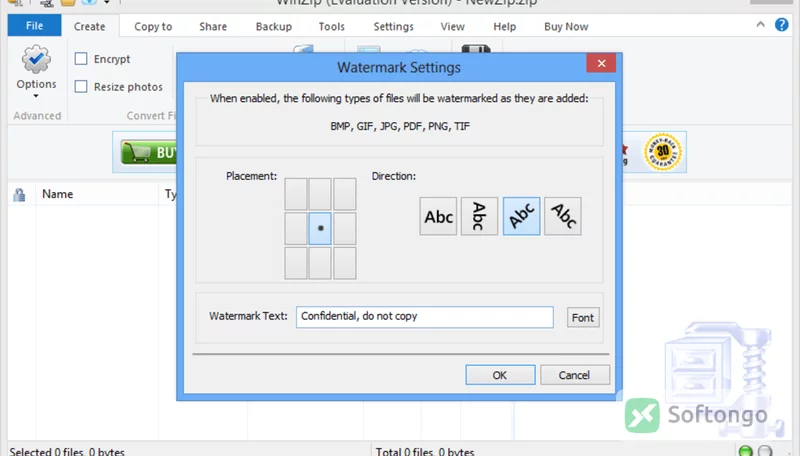Select diagonal downward Abc direction

563,216
